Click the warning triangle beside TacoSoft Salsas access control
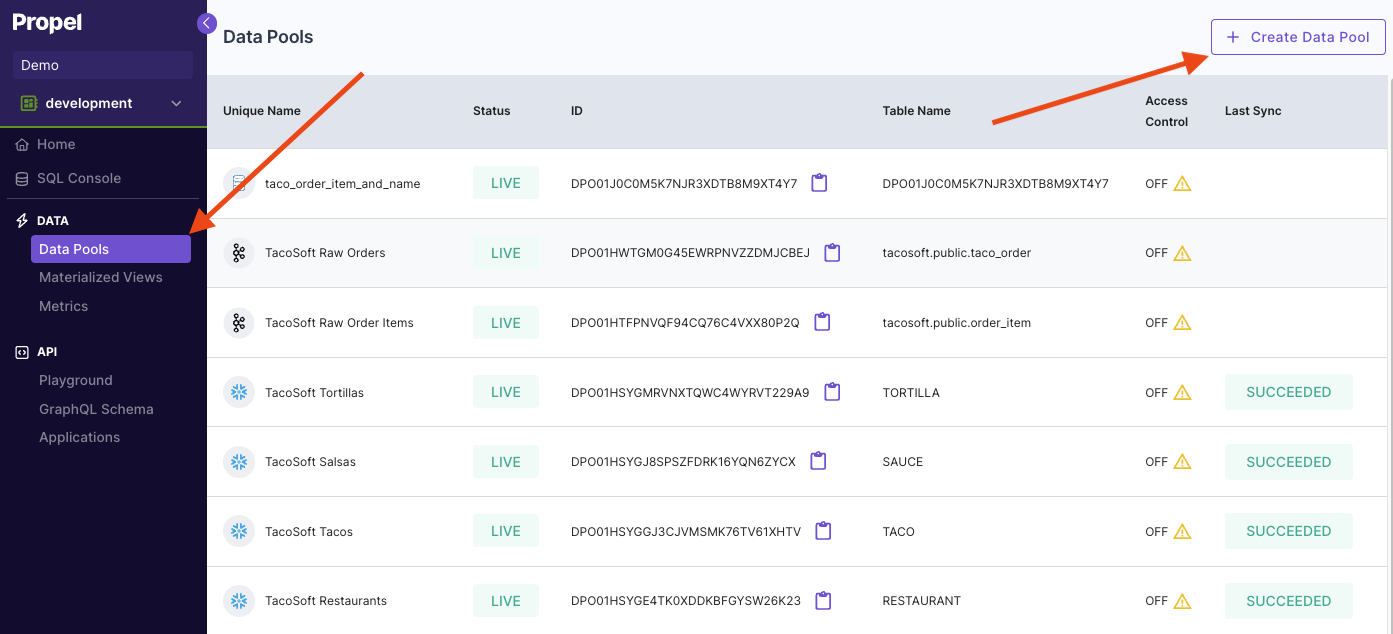 click(x=1181, y=462)
